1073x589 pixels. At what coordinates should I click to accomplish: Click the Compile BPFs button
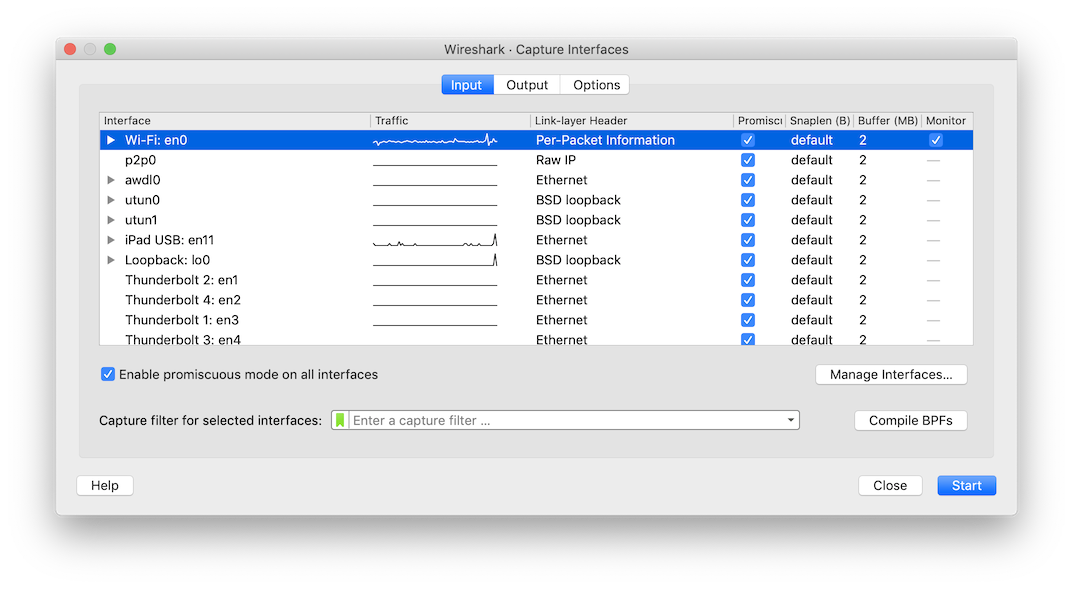pos(909,420)
